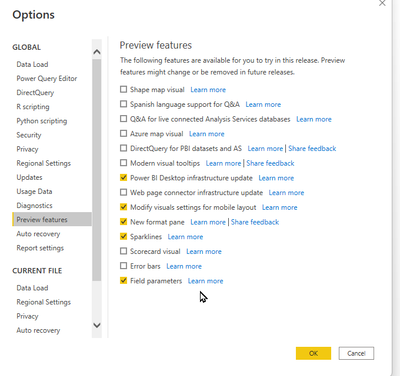Image resolution: width=400 pixels, height=376 pixels.
Task: Disable the Sparklines preview feature
Action: coord(123,236)
